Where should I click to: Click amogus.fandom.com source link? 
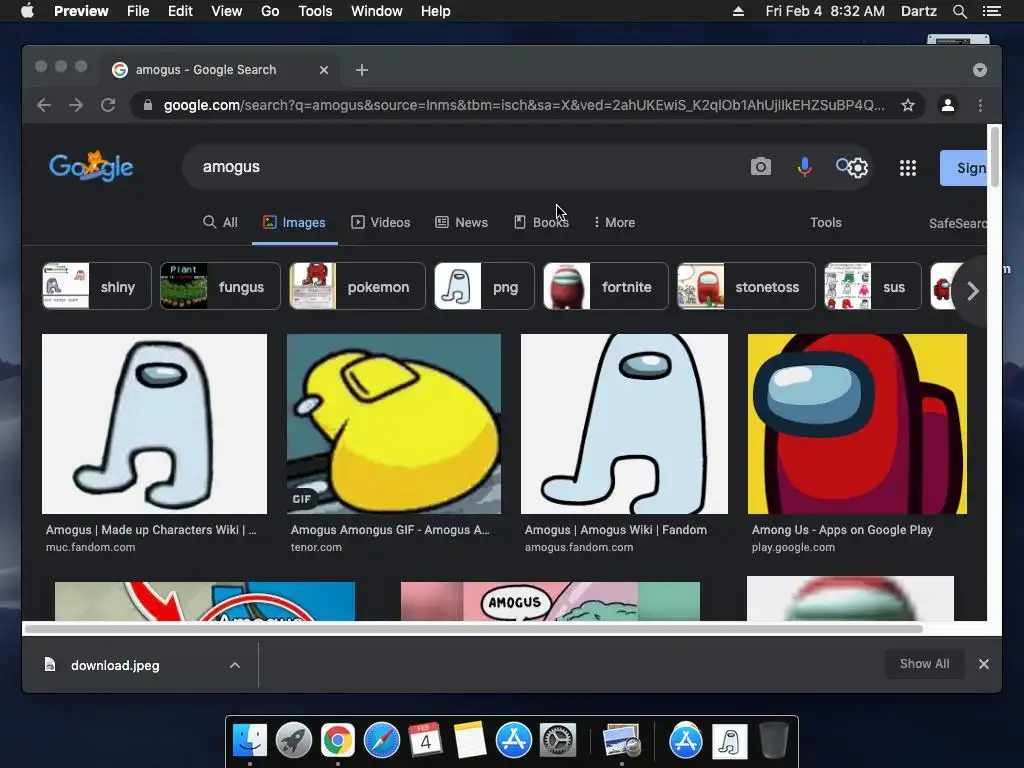pyautogui.click(x=579, y=547)
